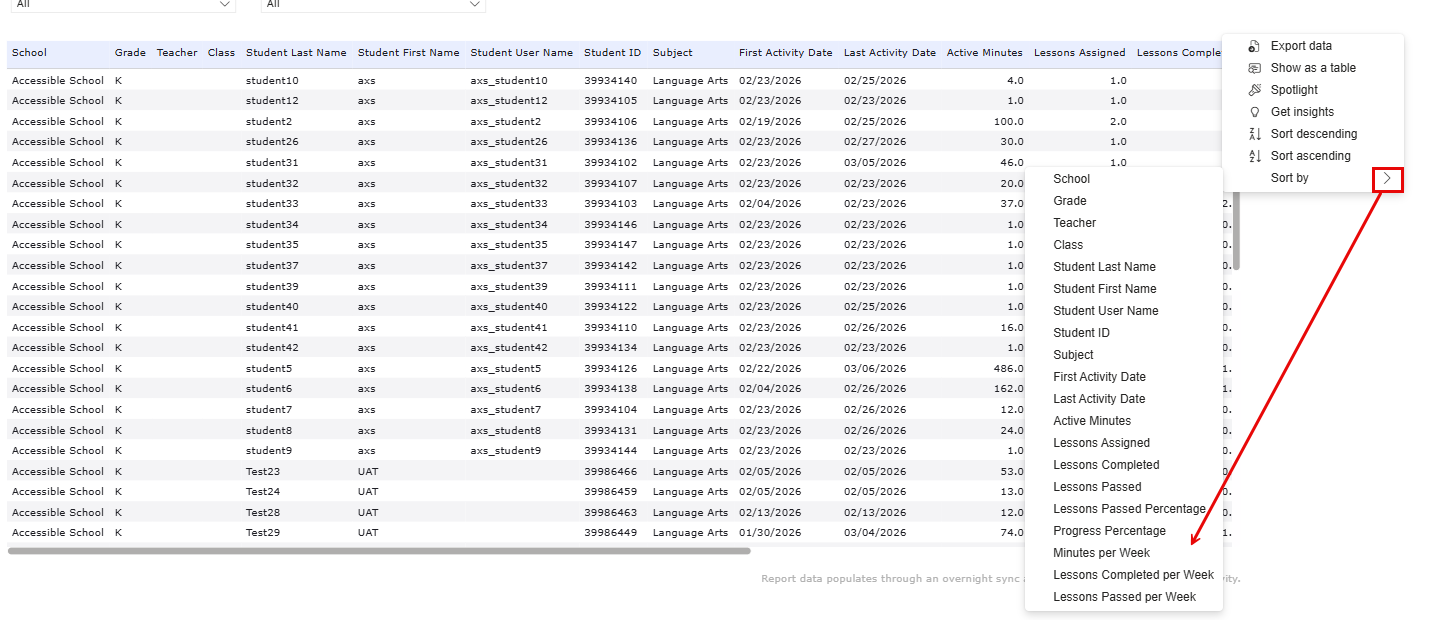The height and width of the screenshot is (620, 1429).
Task: Choose Teacher in the Sort by submenu
Action: (1073, 222)
